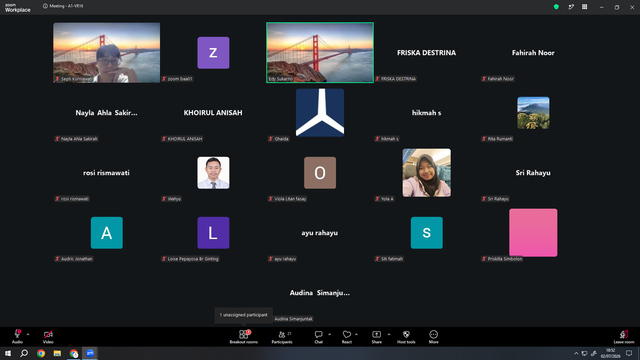The image size is (640, 360).
Task: Click Priskilla Simbolon's pink avatar
Action: [x=533, y=233]
